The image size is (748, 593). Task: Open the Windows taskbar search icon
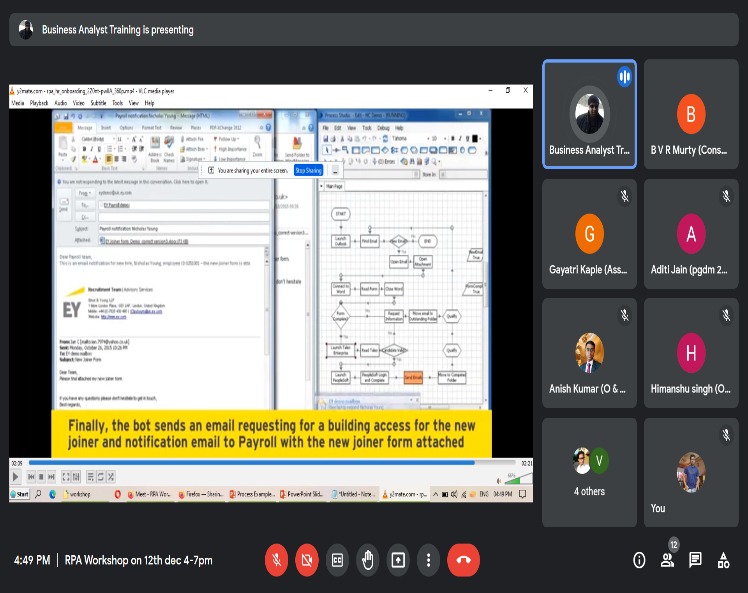(38, 494)
